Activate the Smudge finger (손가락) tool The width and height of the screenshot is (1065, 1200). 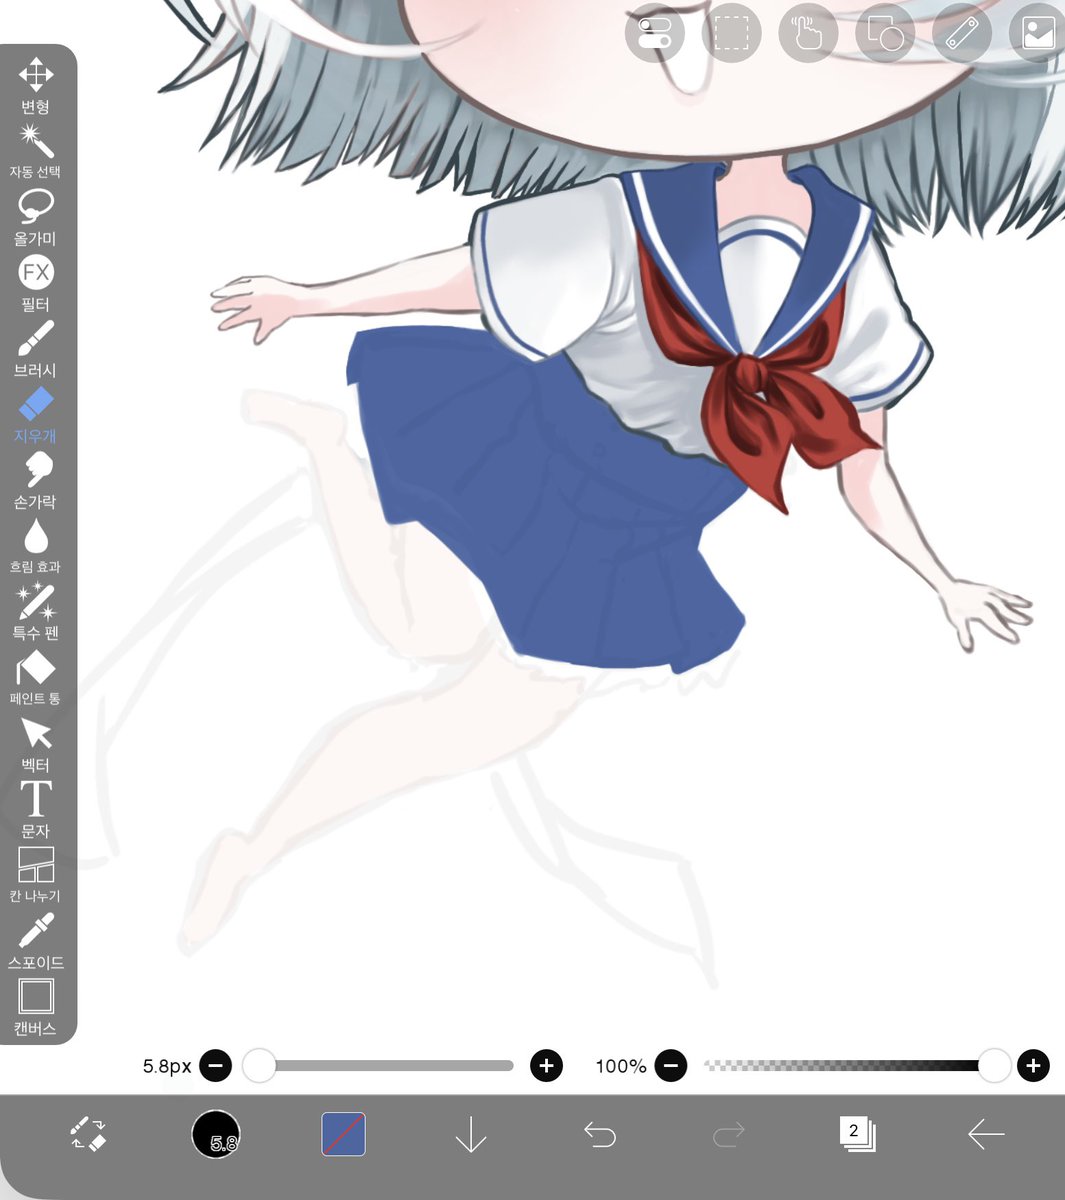point(36,481)
